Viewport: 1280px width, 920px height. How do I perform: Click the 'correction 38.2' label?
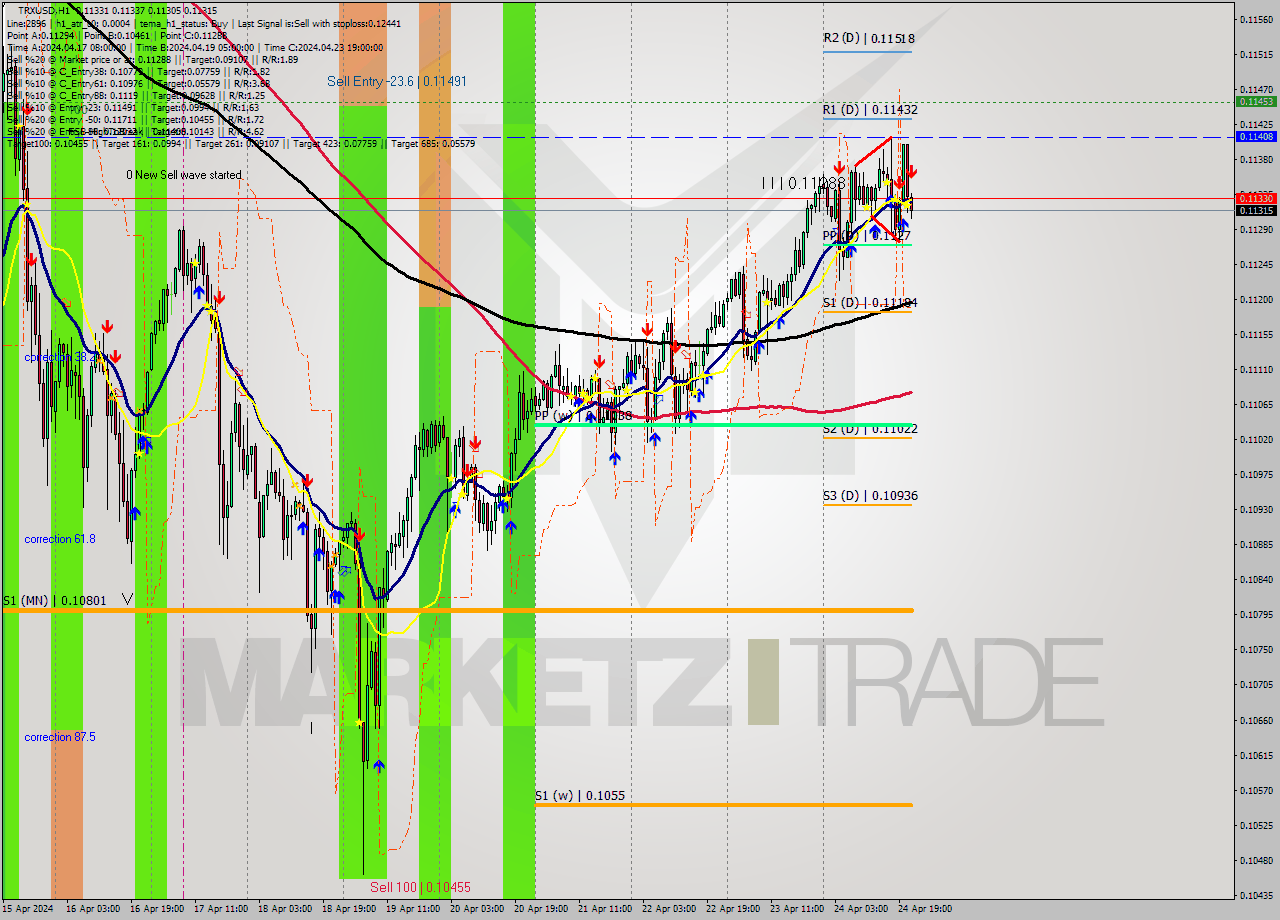click(60, 356)
